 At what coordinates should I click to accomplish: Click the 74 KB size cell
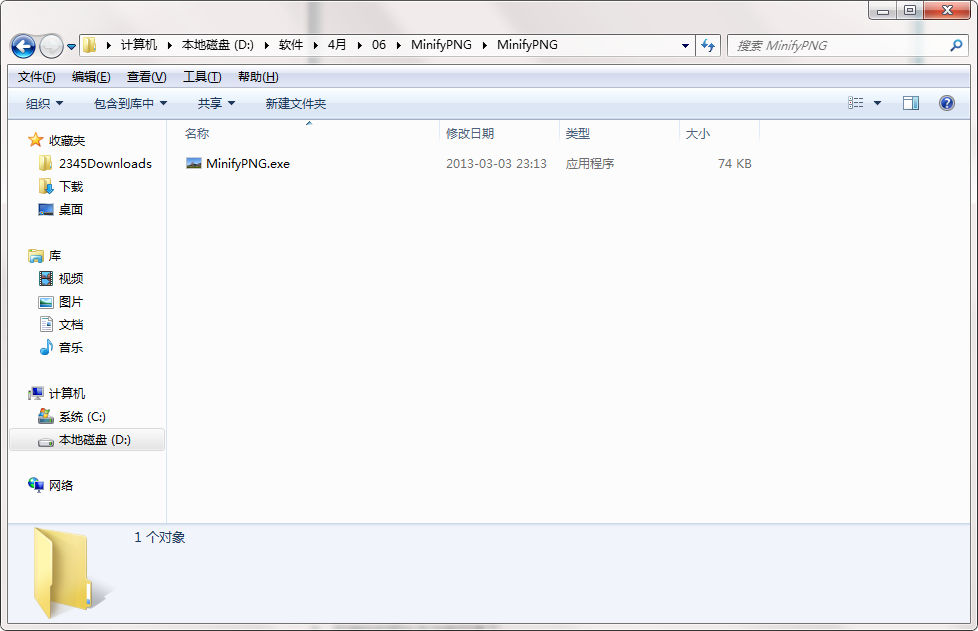point(735,163)
